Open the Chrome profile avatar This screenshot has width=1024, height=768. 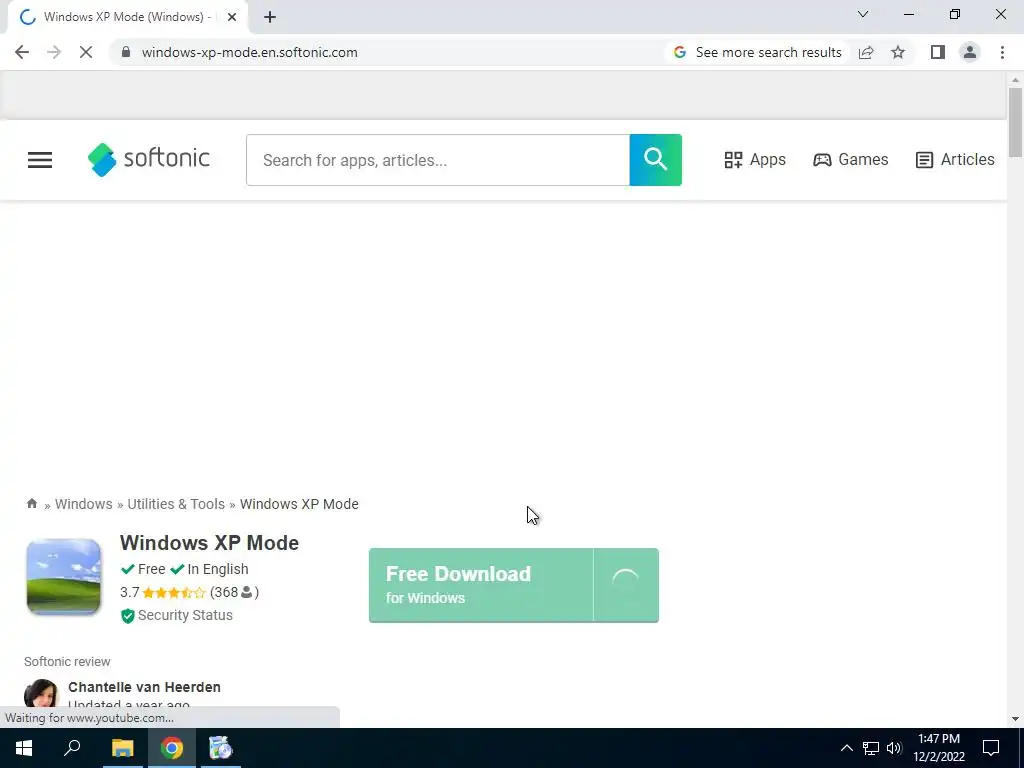click(970, 52)
